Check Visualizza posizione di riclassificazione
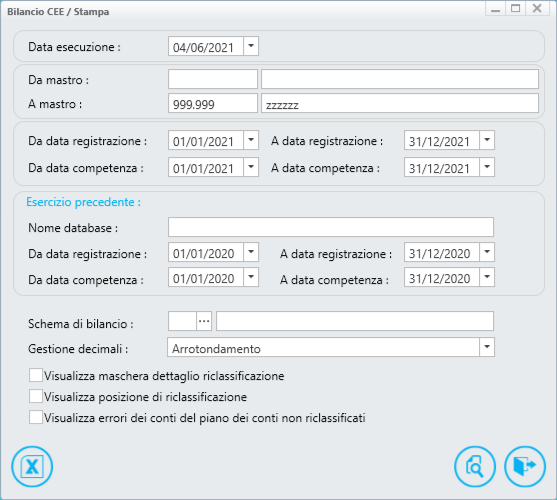This screenshot has height=500, width=557. pos(36,396)
